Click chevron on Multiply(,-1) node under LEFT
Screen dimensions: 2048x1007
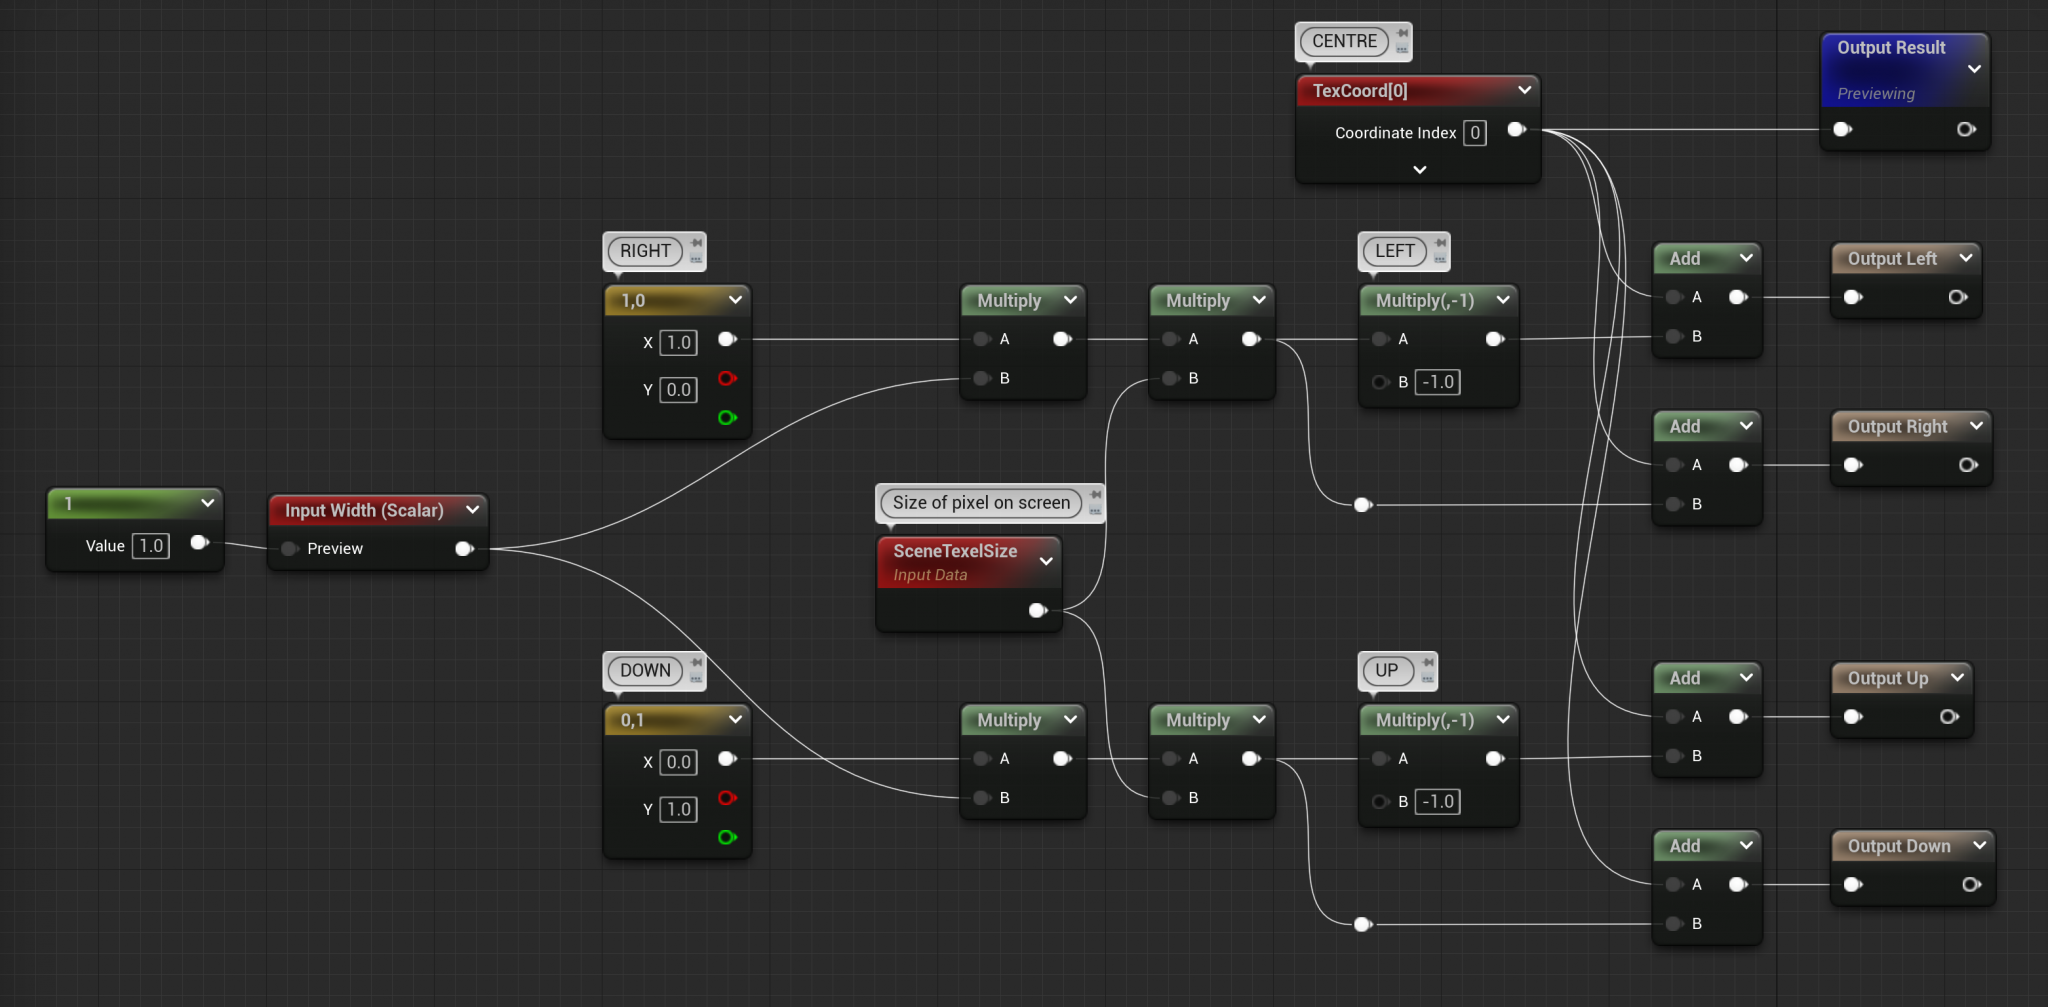point(1502,300)
